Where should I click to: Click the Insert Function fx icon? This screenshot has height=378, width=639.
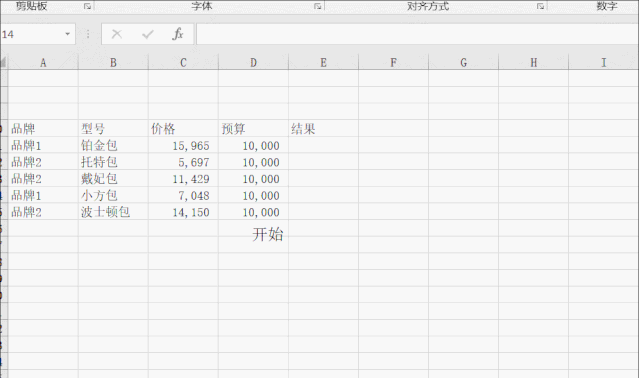point(178,34)
